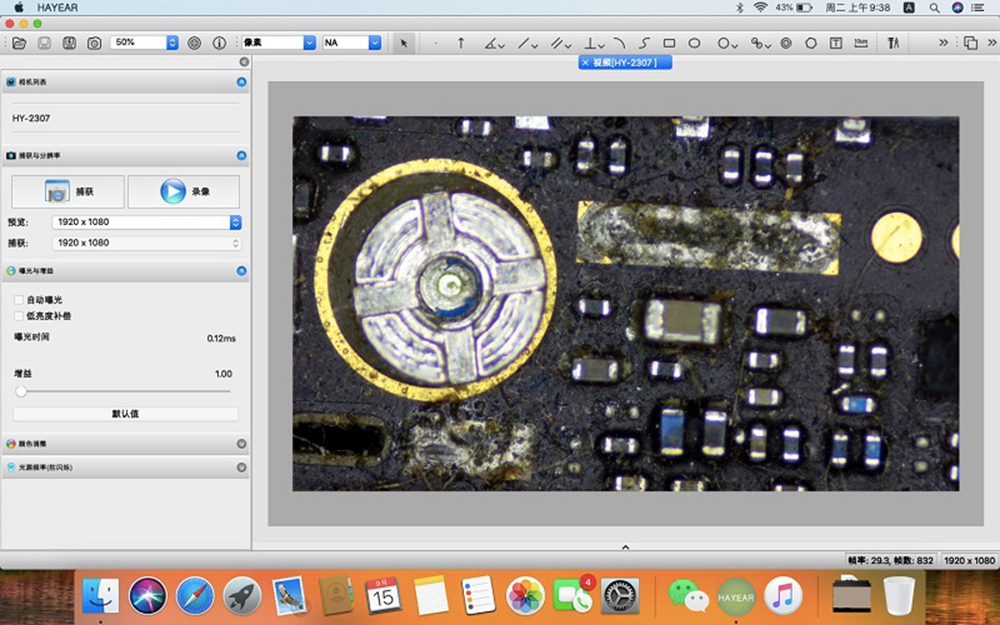Screen dimensions: 1000x625
Task: Switch to the 视频[HY-2307] tab
Action: [x=630, y=62]
